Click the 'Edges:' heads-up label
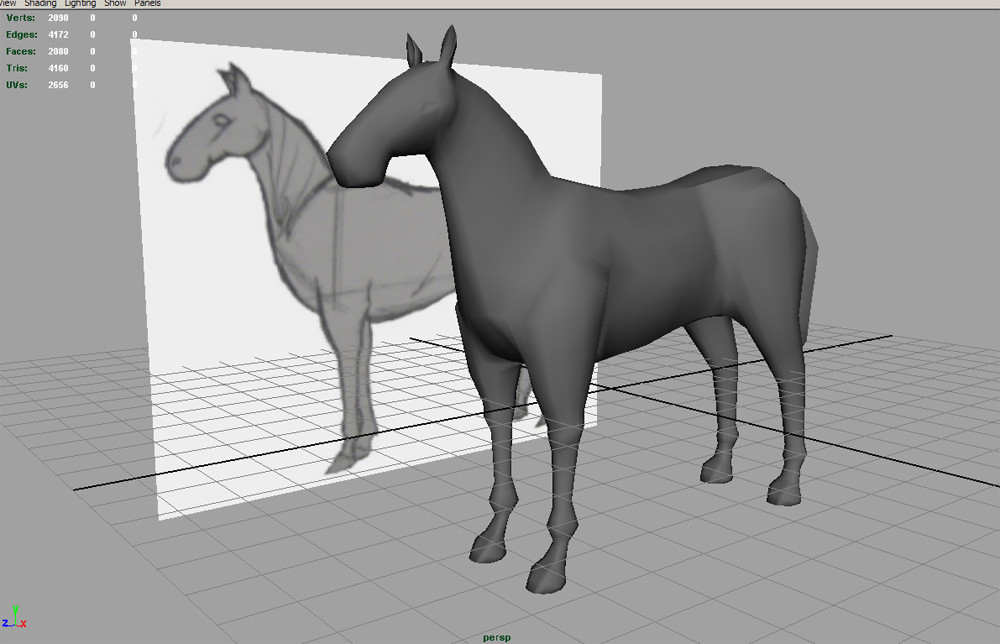 click(x=22, y=34)
